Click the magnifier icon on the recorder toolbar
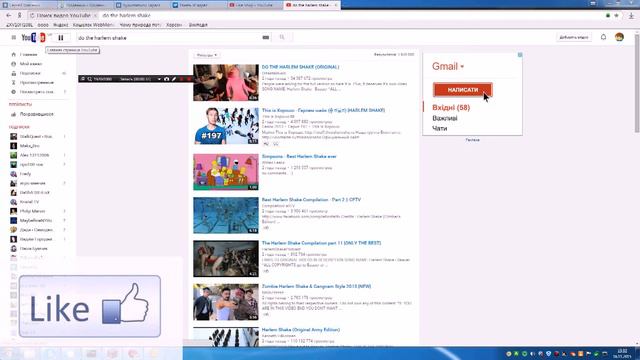The width and height of the screenshot is (640, 360). pyautogui.click(x=89, y=79)
